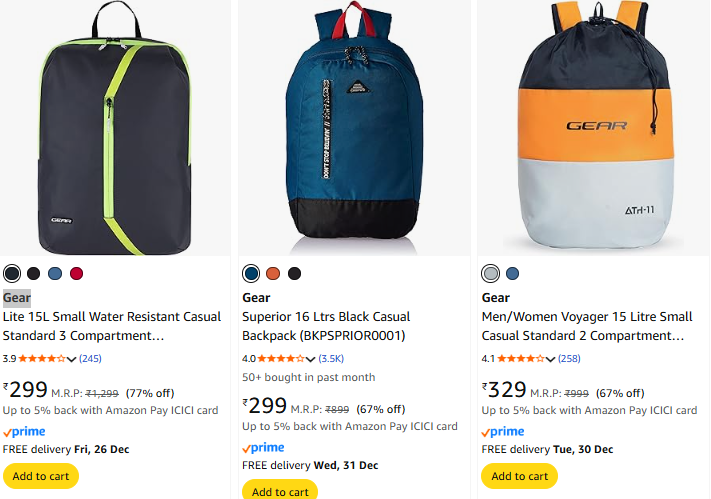Pick the orange swatch for Superior 16 Ltrs backpack
This screenshot has width=711, height=499.
(272, 273)
